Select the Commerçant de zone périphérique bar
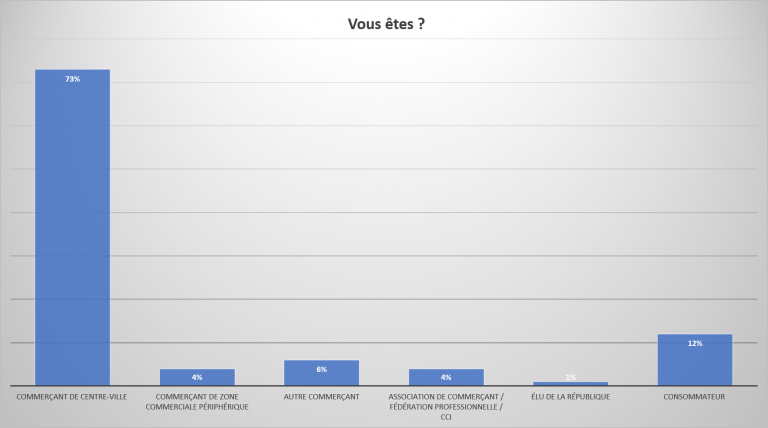 pyautogui.click(x=197, y=377)
